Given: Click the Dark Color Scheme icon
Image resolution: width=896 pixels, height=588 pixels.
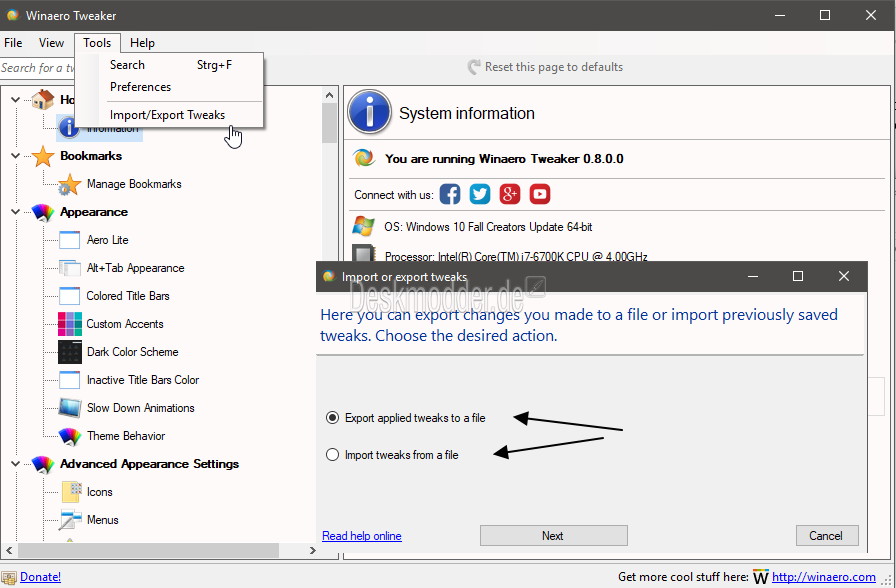Looking at the screenshot, I should 70,352.
